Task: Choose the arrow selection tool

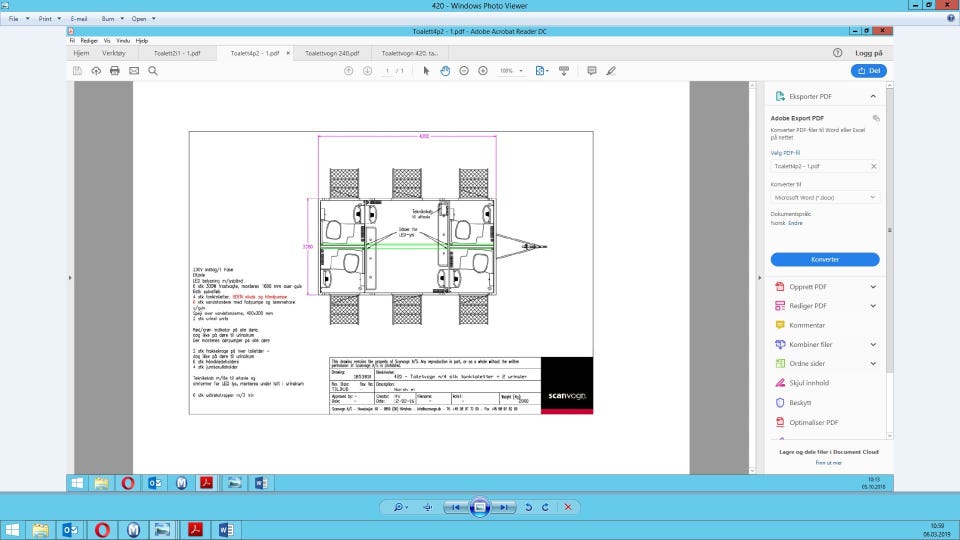Action: [x=426, y=71]
